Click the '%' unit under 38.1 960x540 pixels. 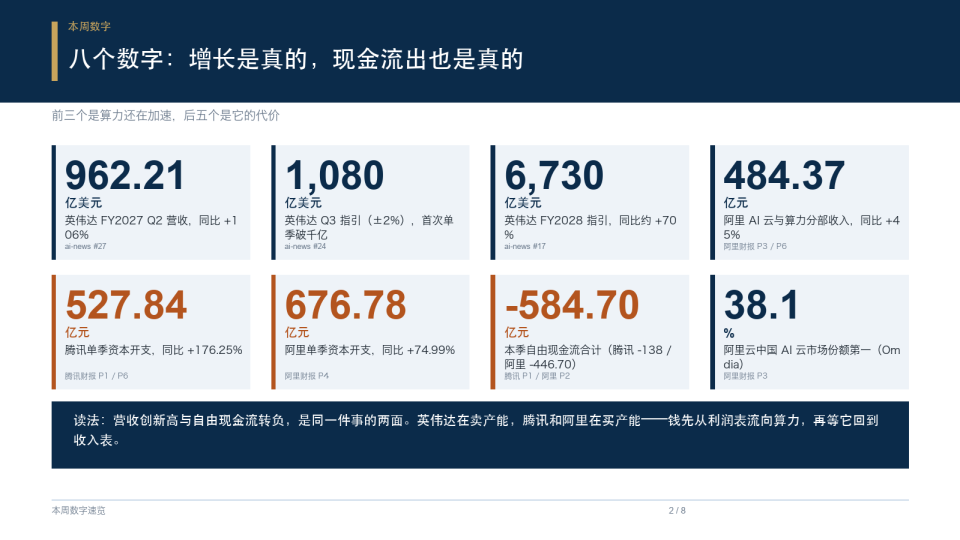[729, 333]
